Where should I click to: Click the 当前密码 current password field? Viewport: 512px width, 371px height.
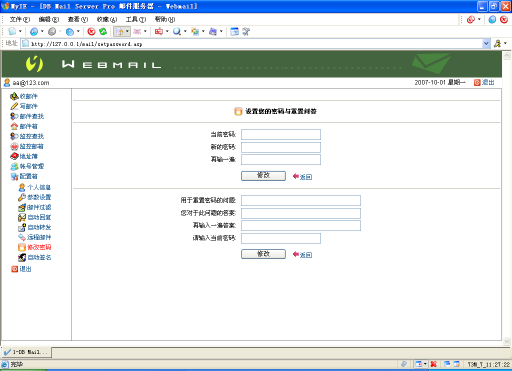coord(281,135)
